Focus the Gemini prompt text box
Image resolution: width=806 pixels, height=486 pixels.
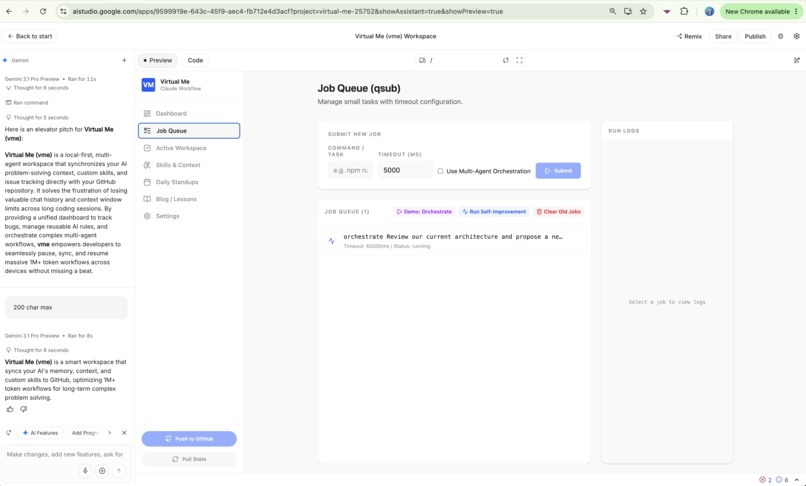coord(65,455)
